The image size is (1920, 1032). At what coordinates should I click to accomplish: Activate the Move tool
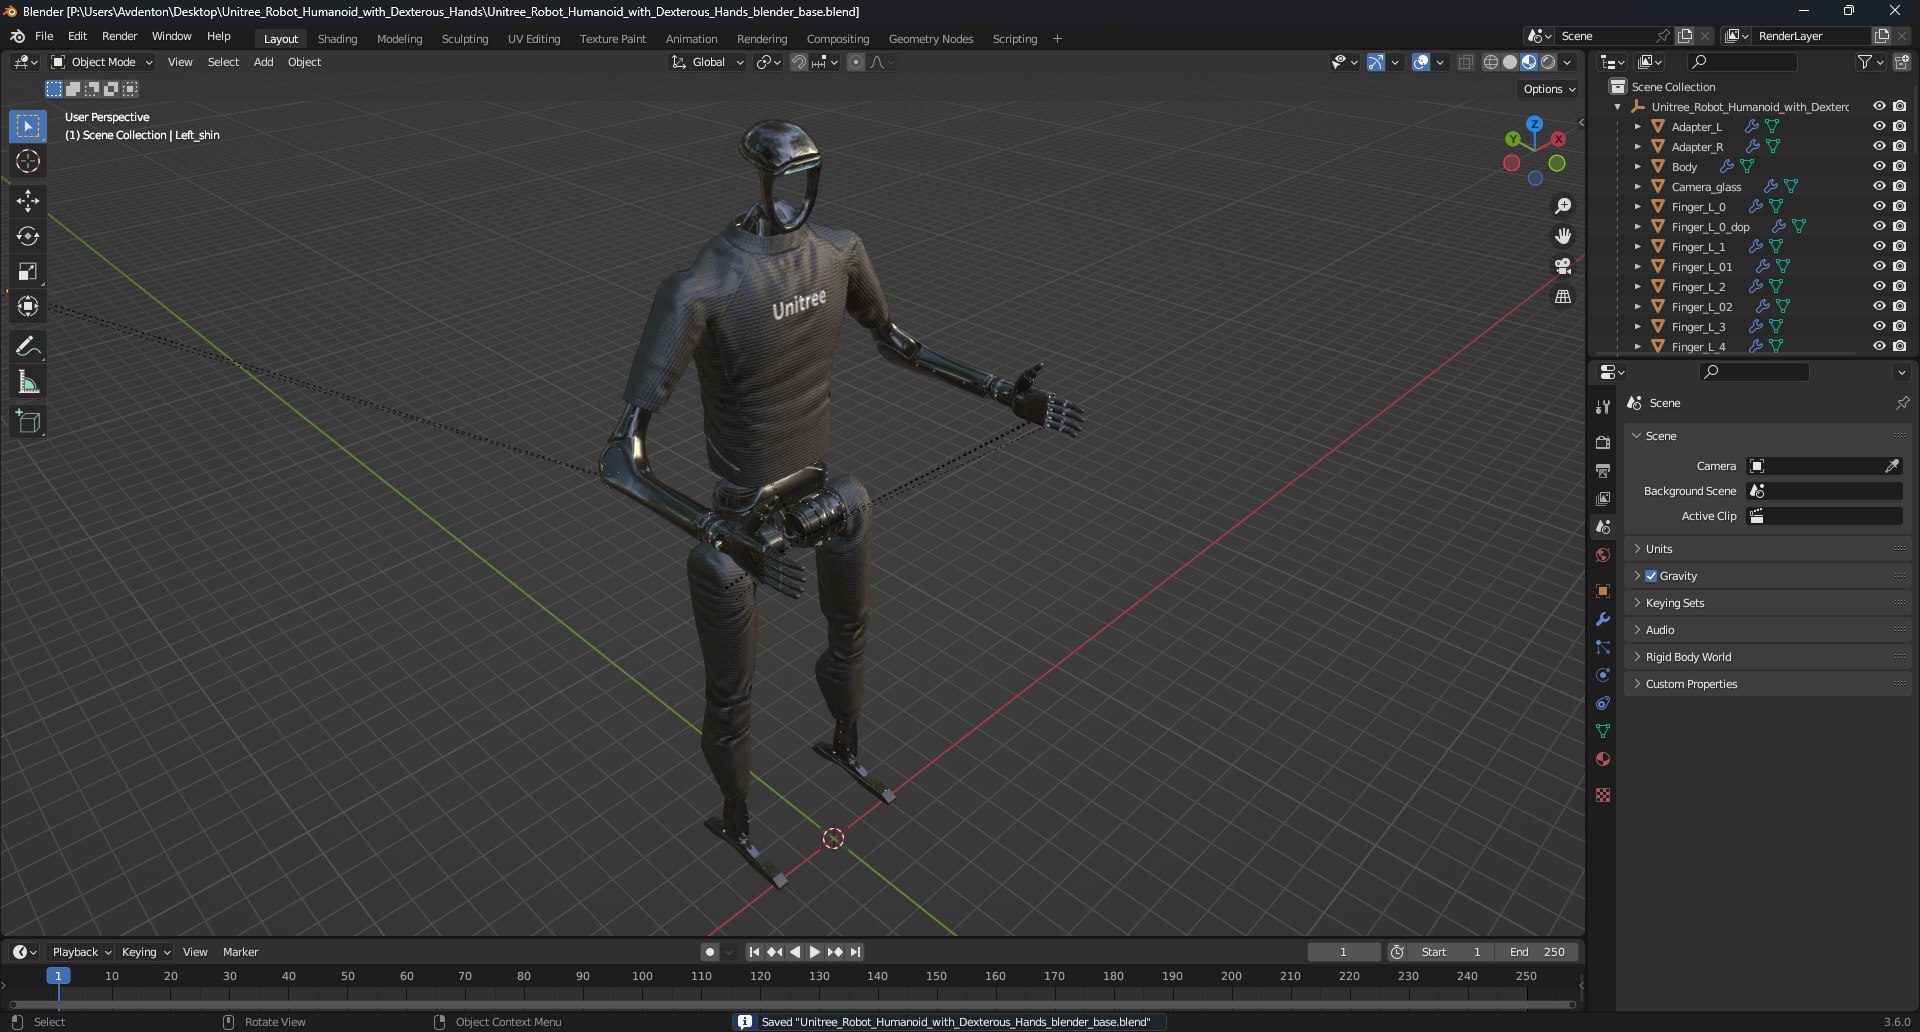tap(28, 201)
